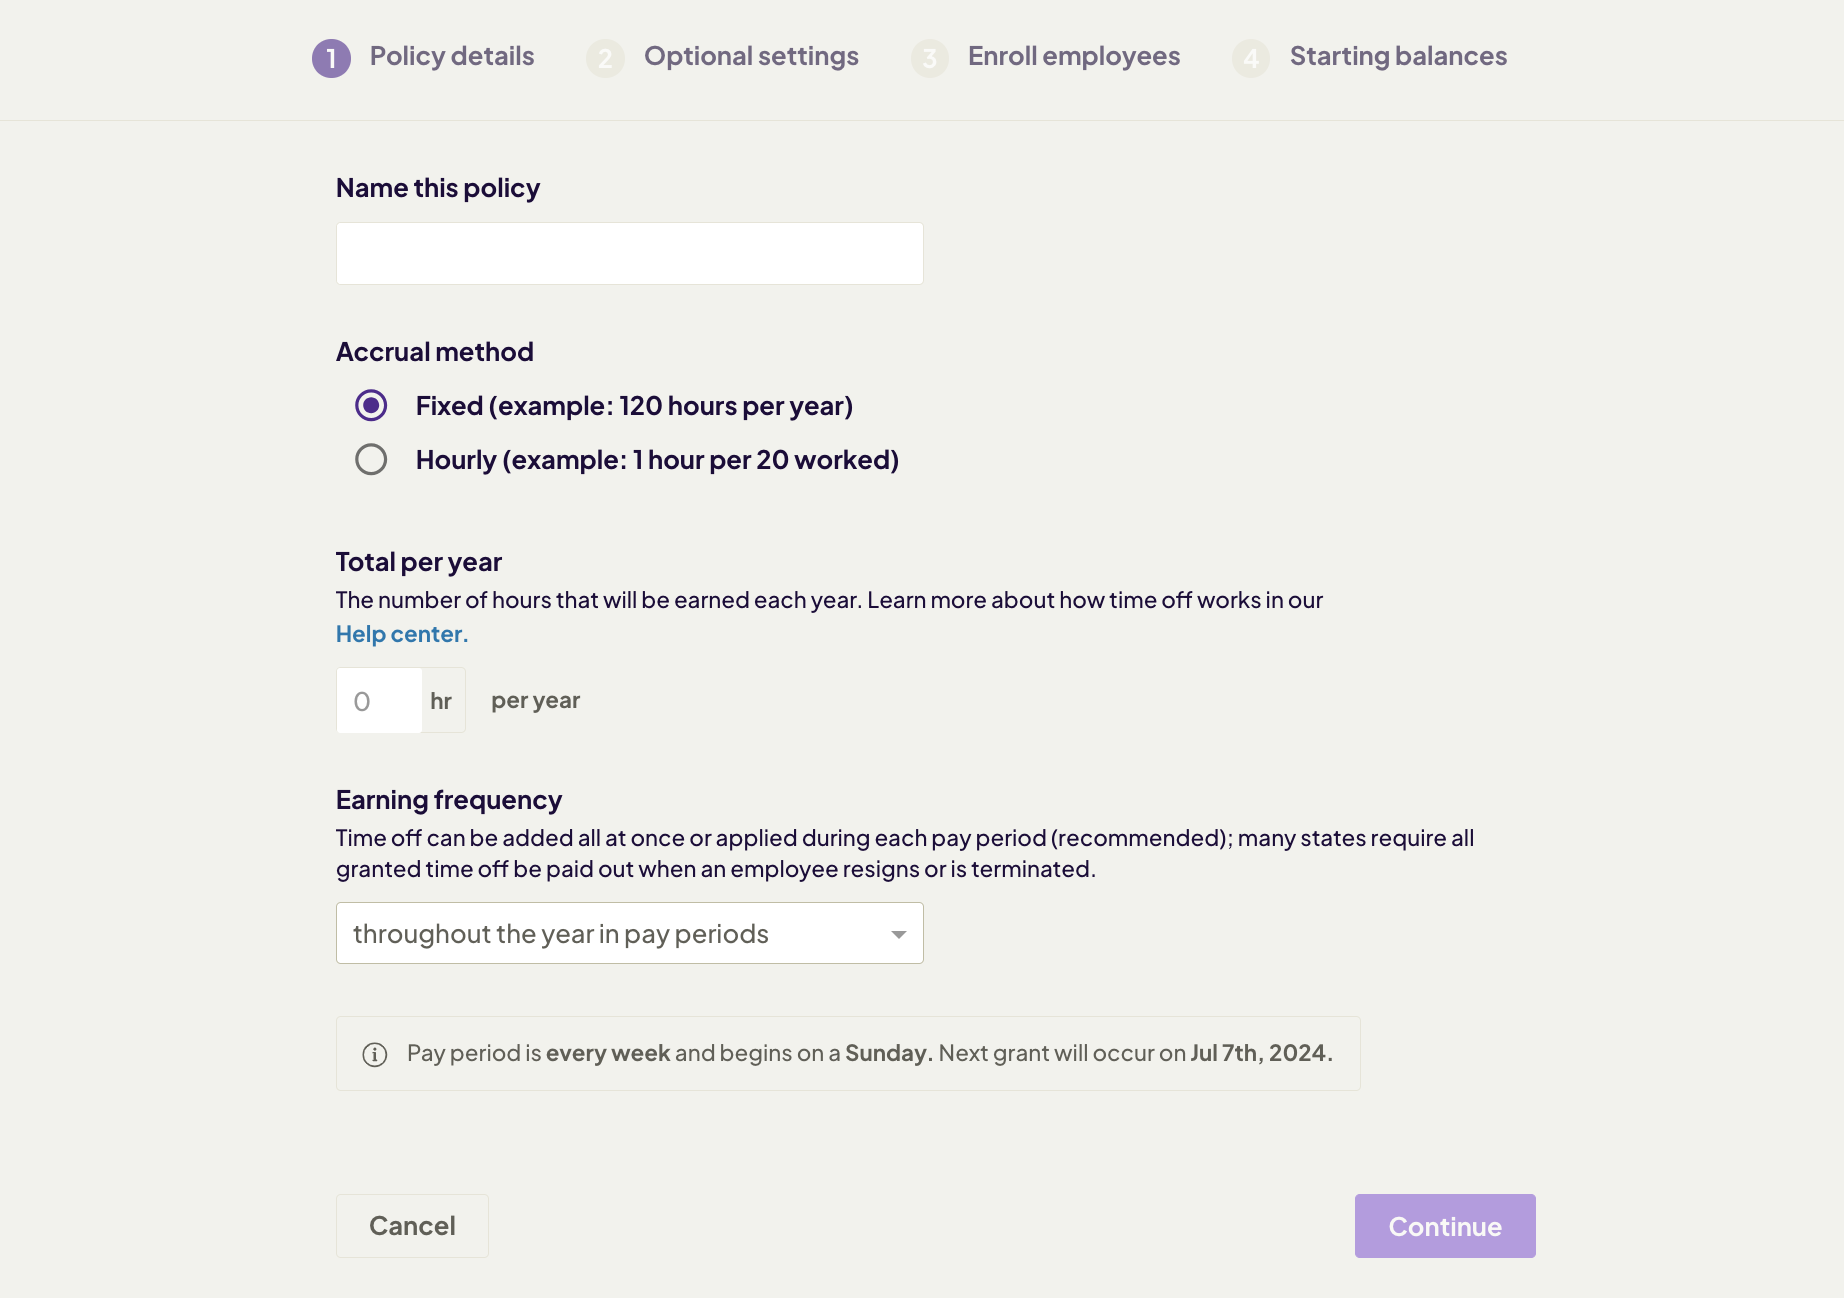
Task: Choose the Hourly 1 hour per 20 worked label
Action: 657,460
